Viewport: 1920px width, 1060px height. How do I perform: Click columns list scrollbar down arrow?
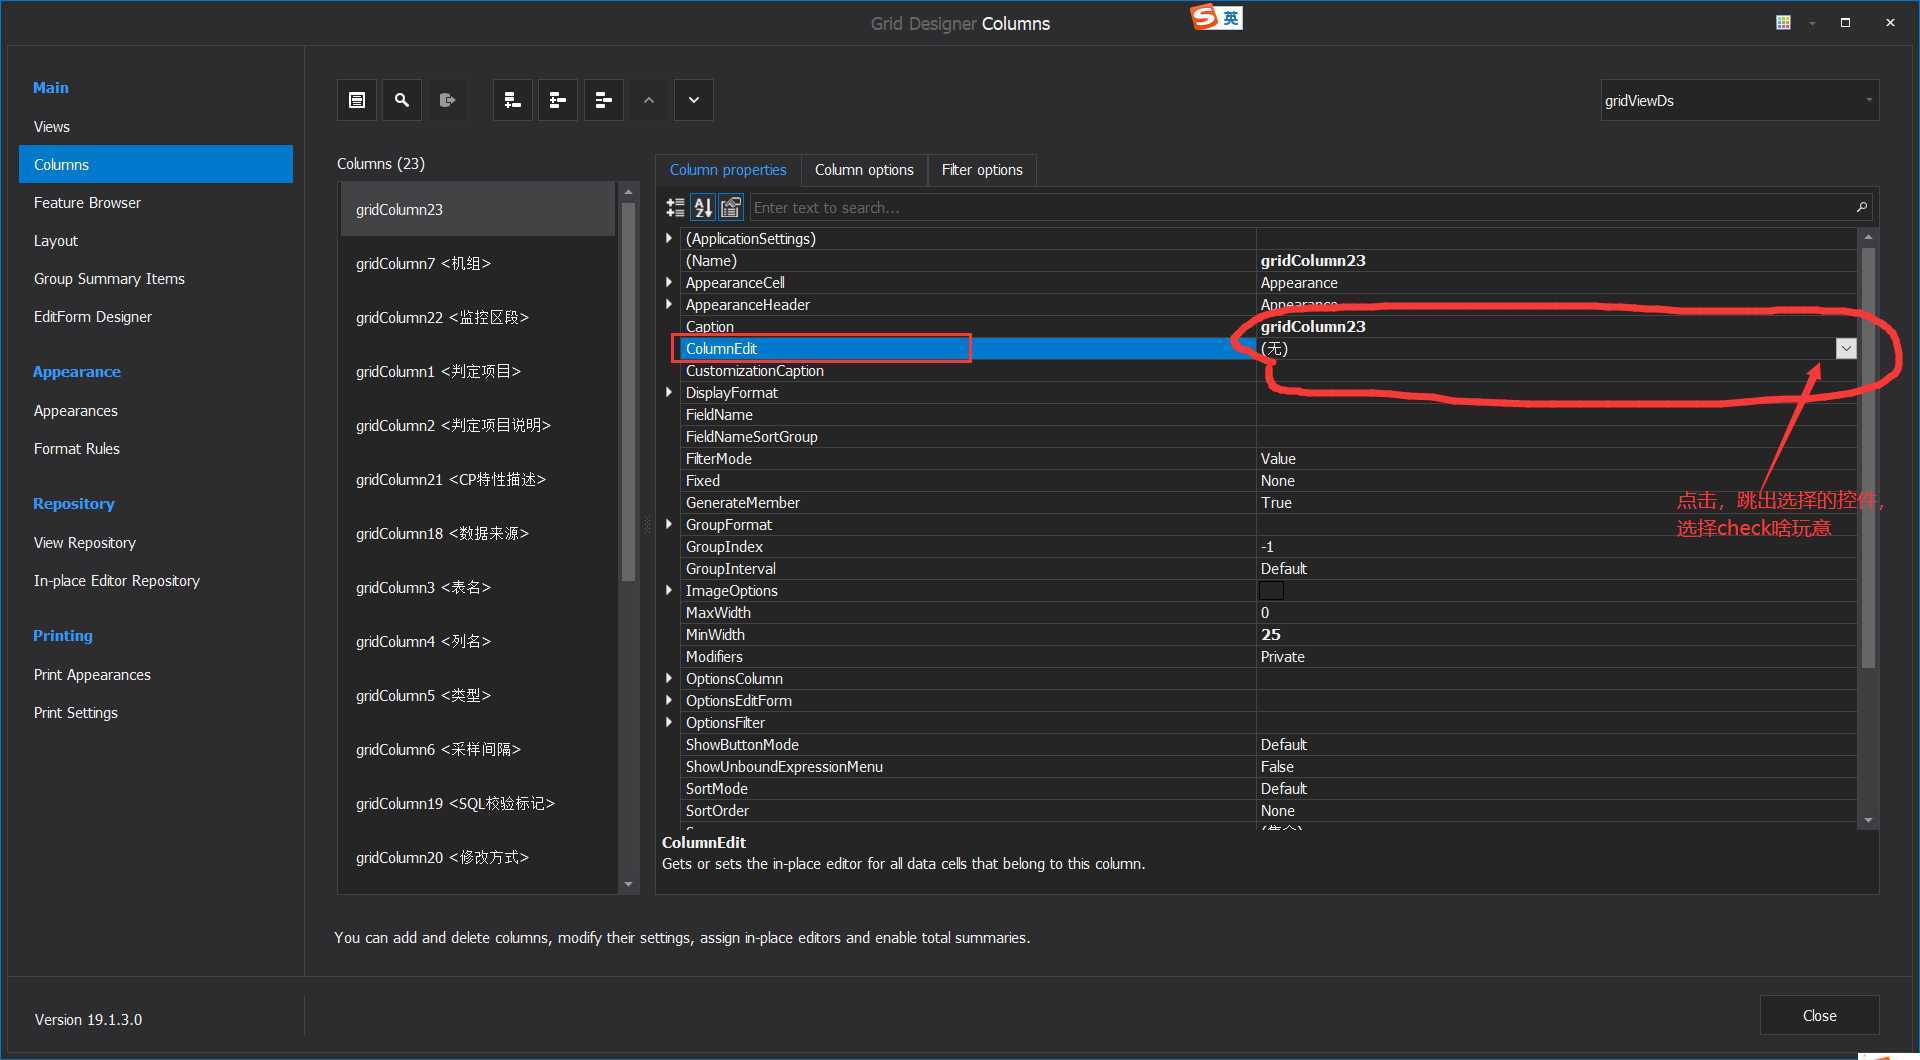pyautogui.click(x=628, y=884)
